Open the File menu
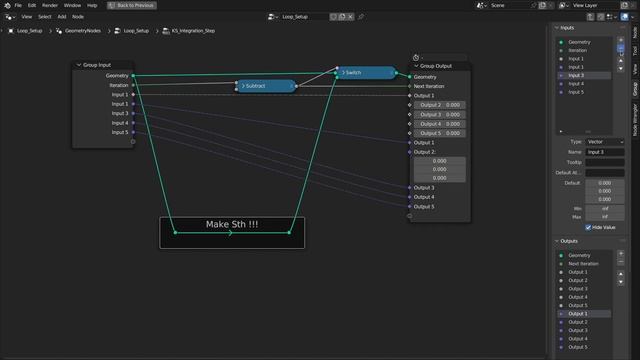 [18, 5]
